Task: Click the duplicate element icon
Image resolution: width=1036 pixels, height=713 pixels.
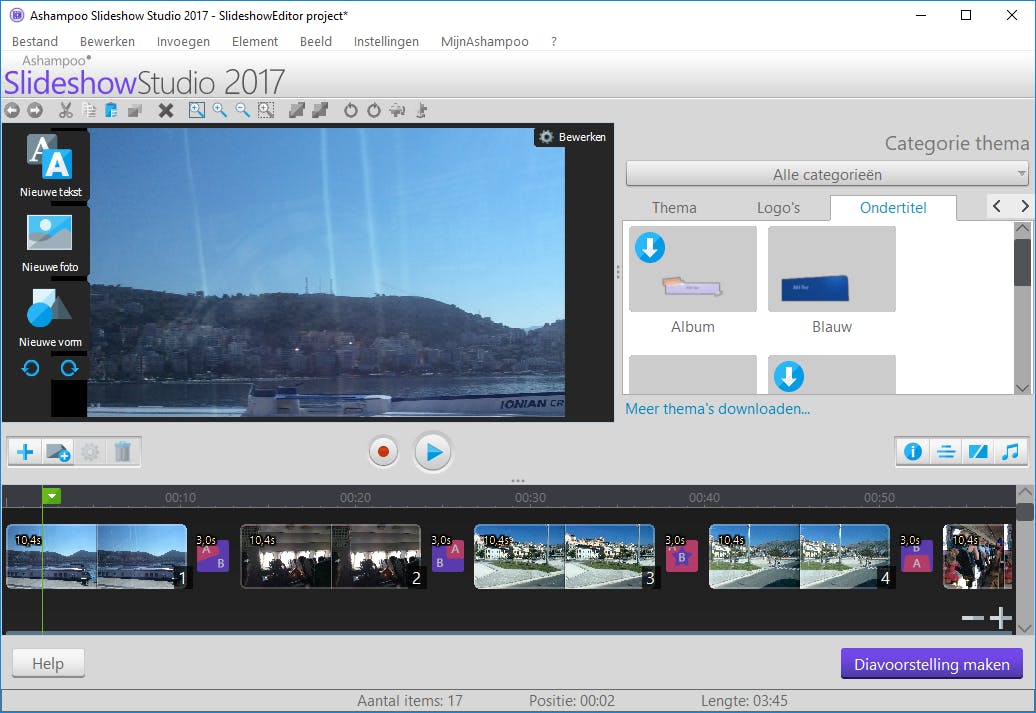Action: pyautogui.click(x=135, y=110)
